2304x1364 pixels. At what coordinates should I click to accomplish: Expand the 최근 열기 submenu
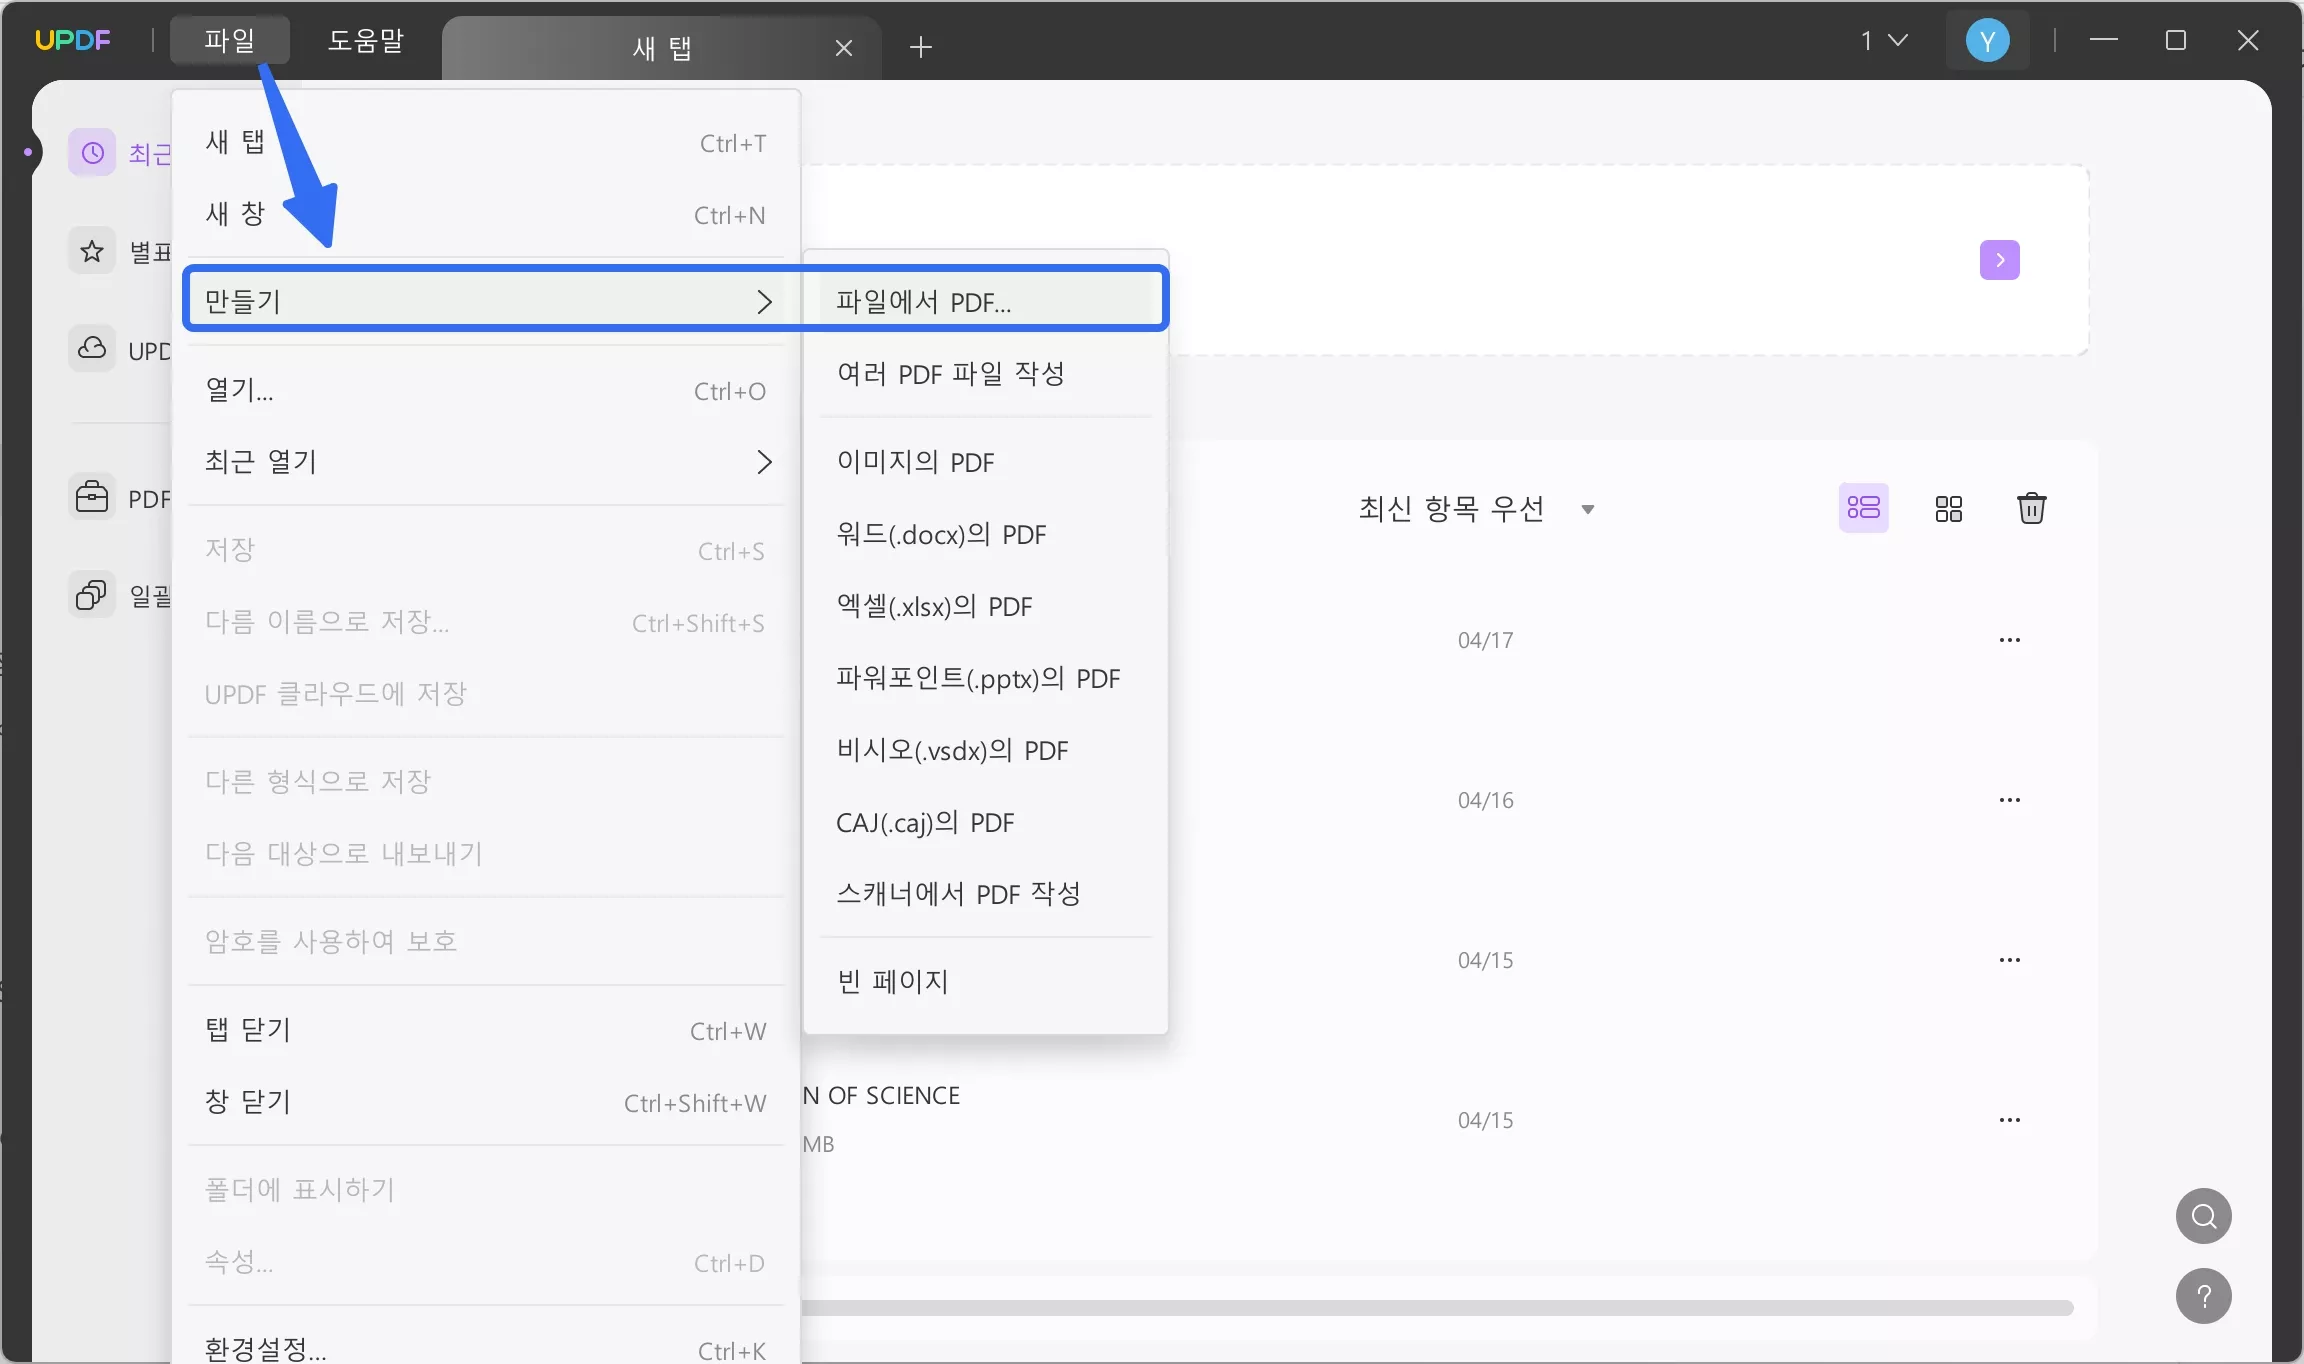point(766,462)
